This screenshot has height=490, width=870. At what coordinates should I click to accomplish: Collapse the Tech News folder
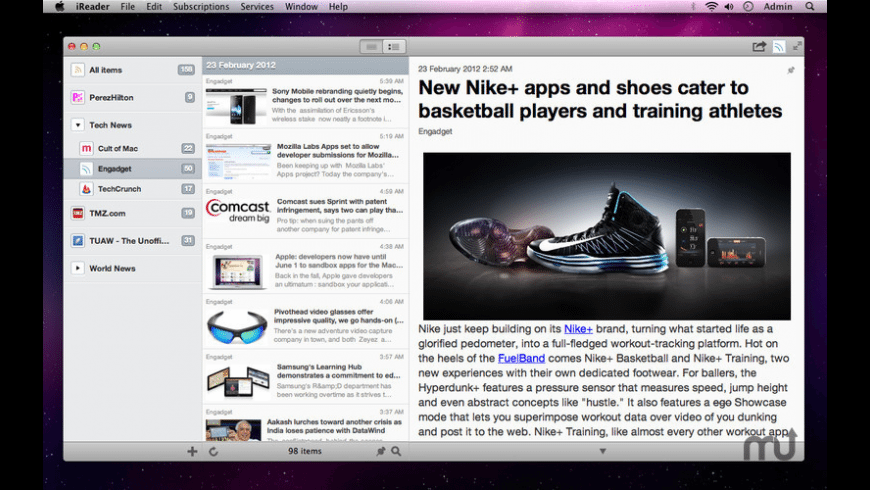78,125
